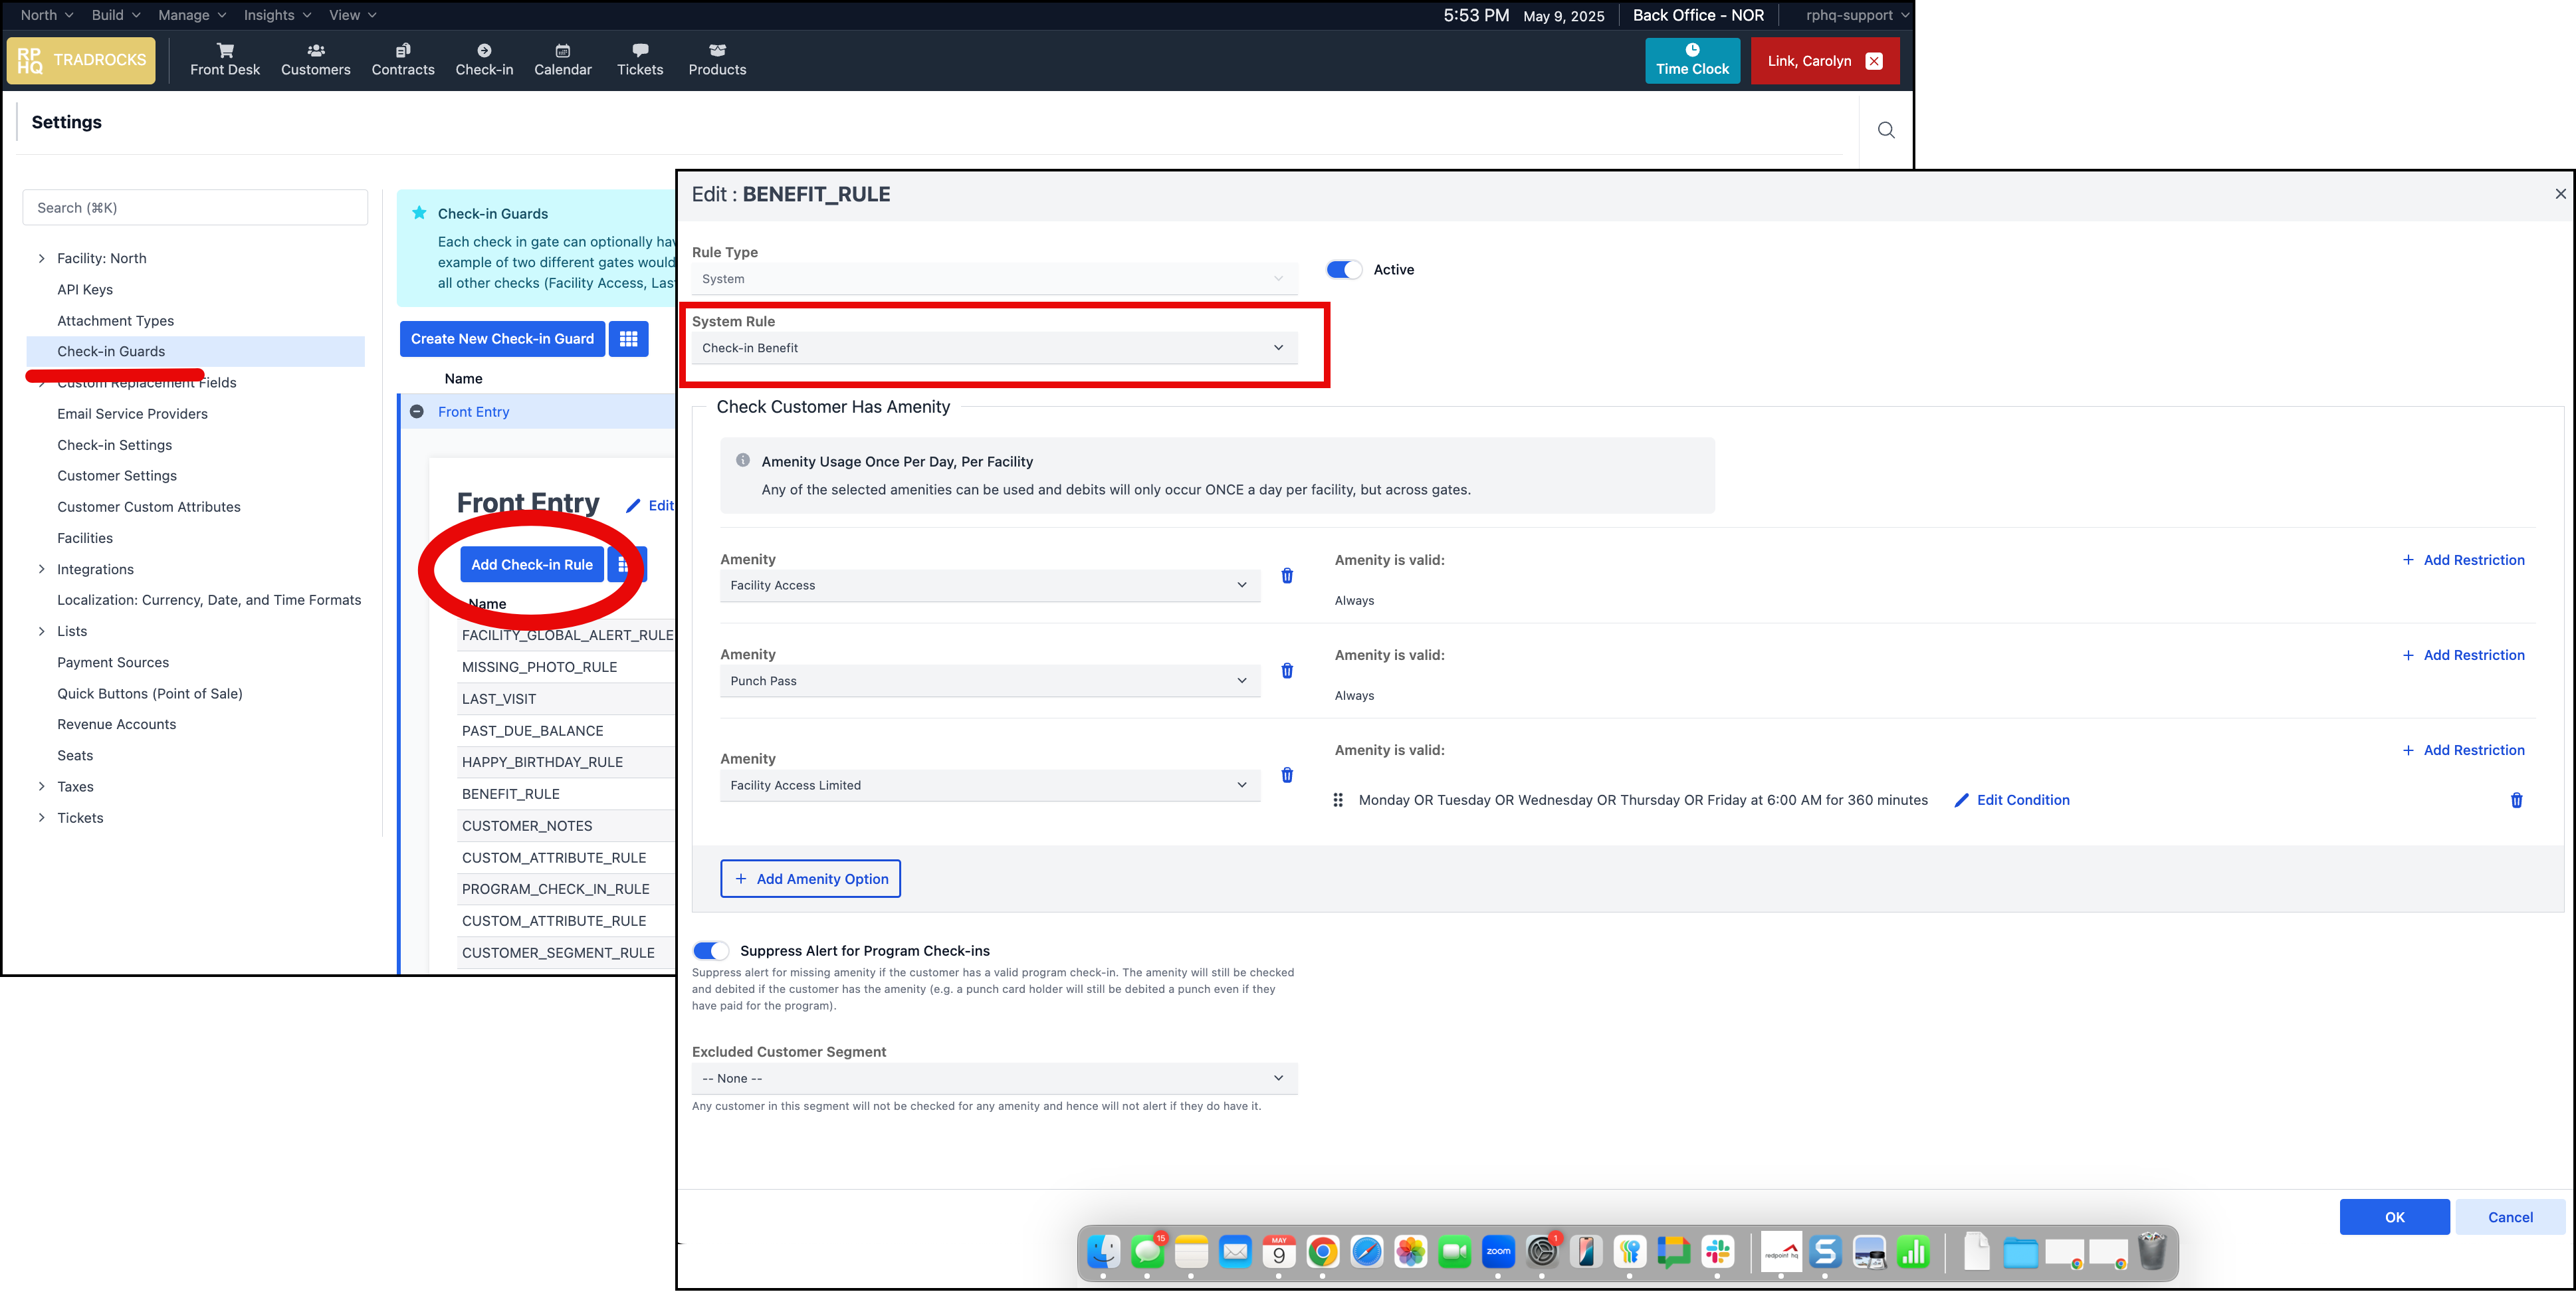Open the Build menu
This screenshot has height=1296, width=2576.
115,15
